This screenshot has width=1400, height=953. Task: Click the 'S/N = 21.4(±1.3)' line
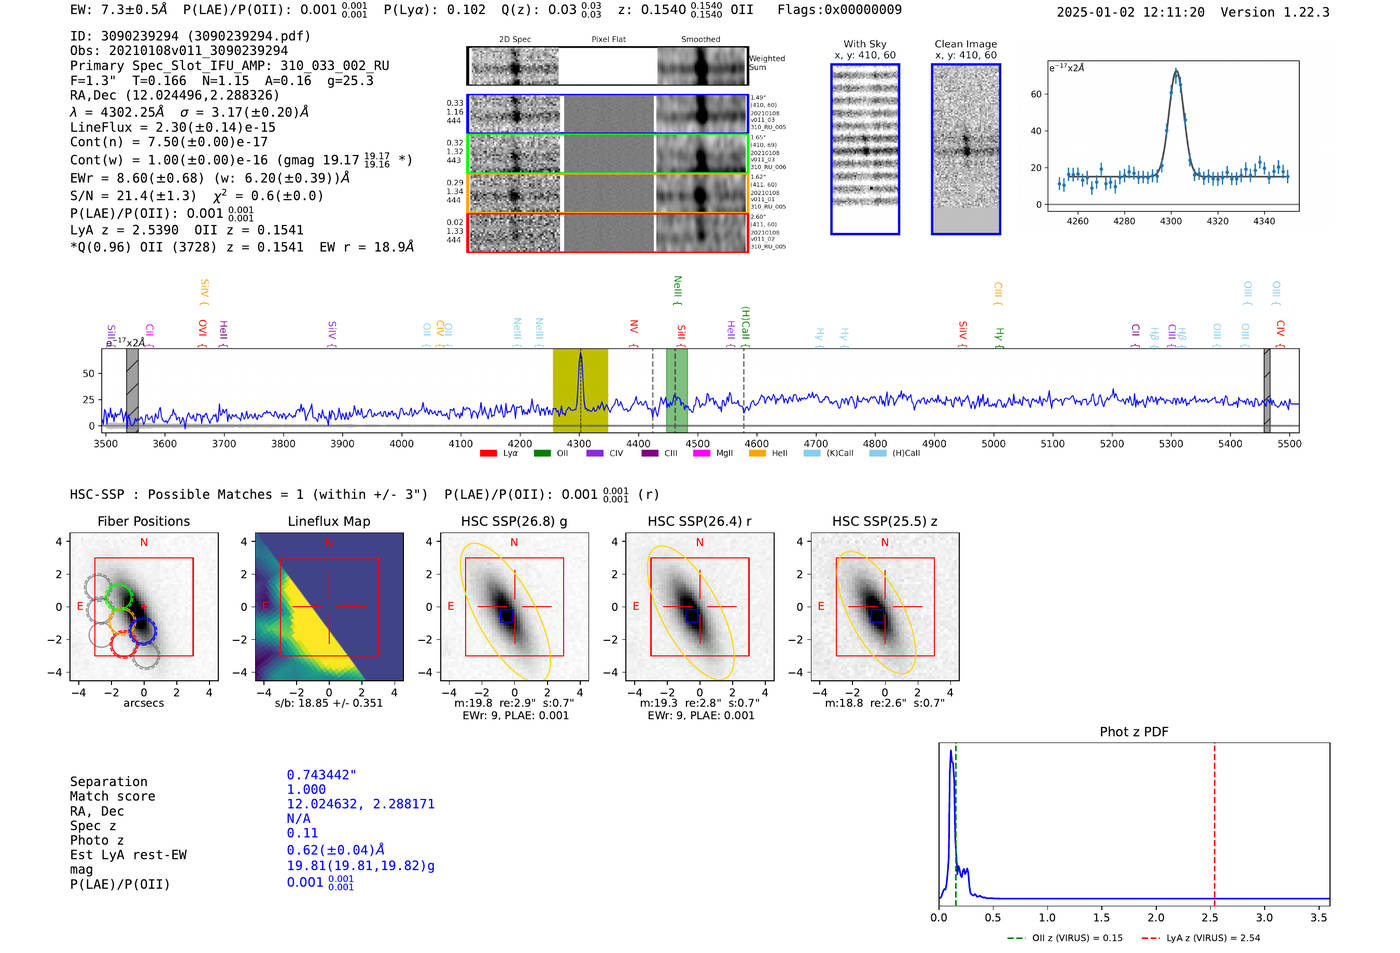tap(197, 196)
